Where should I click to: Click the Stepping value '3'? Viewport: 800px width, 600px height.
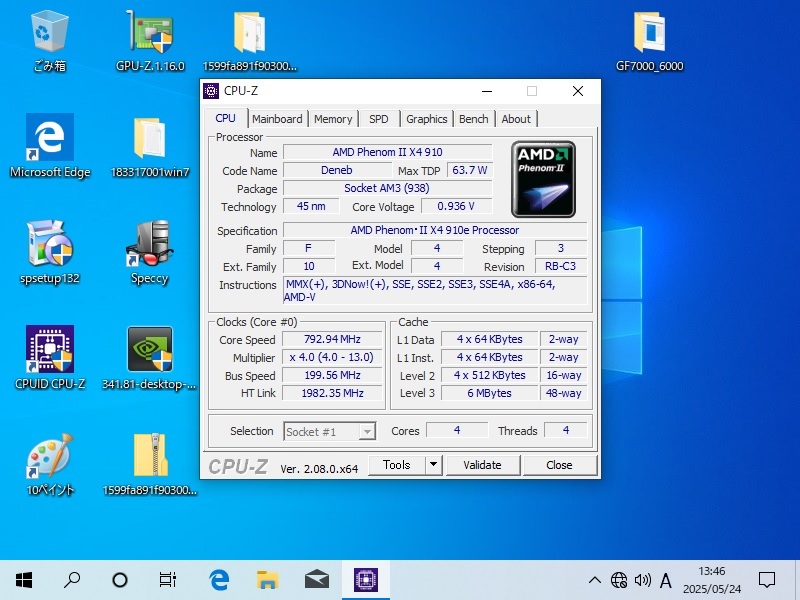[561, 248]
